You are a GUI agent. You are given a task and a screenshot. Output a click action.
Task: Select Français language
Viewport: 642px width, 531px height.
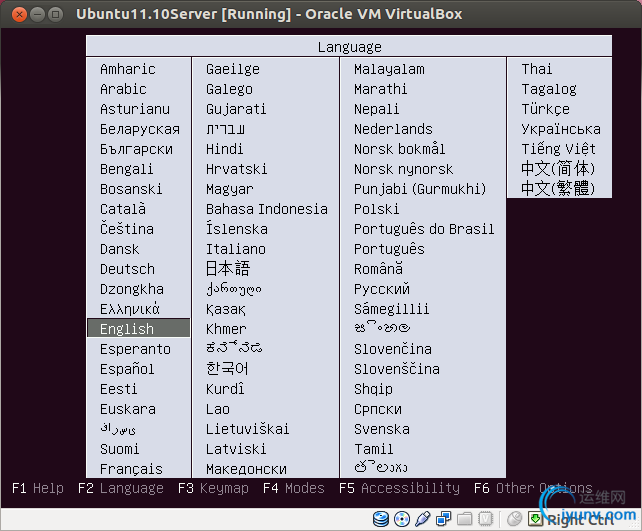[x=131, y=469]
